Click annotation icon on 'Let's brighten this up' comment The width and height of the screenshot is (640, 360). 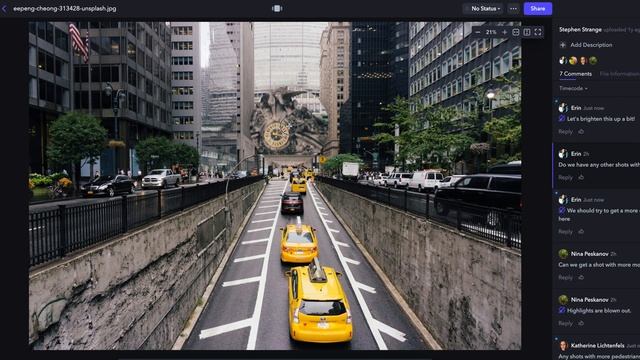[562, 119]
